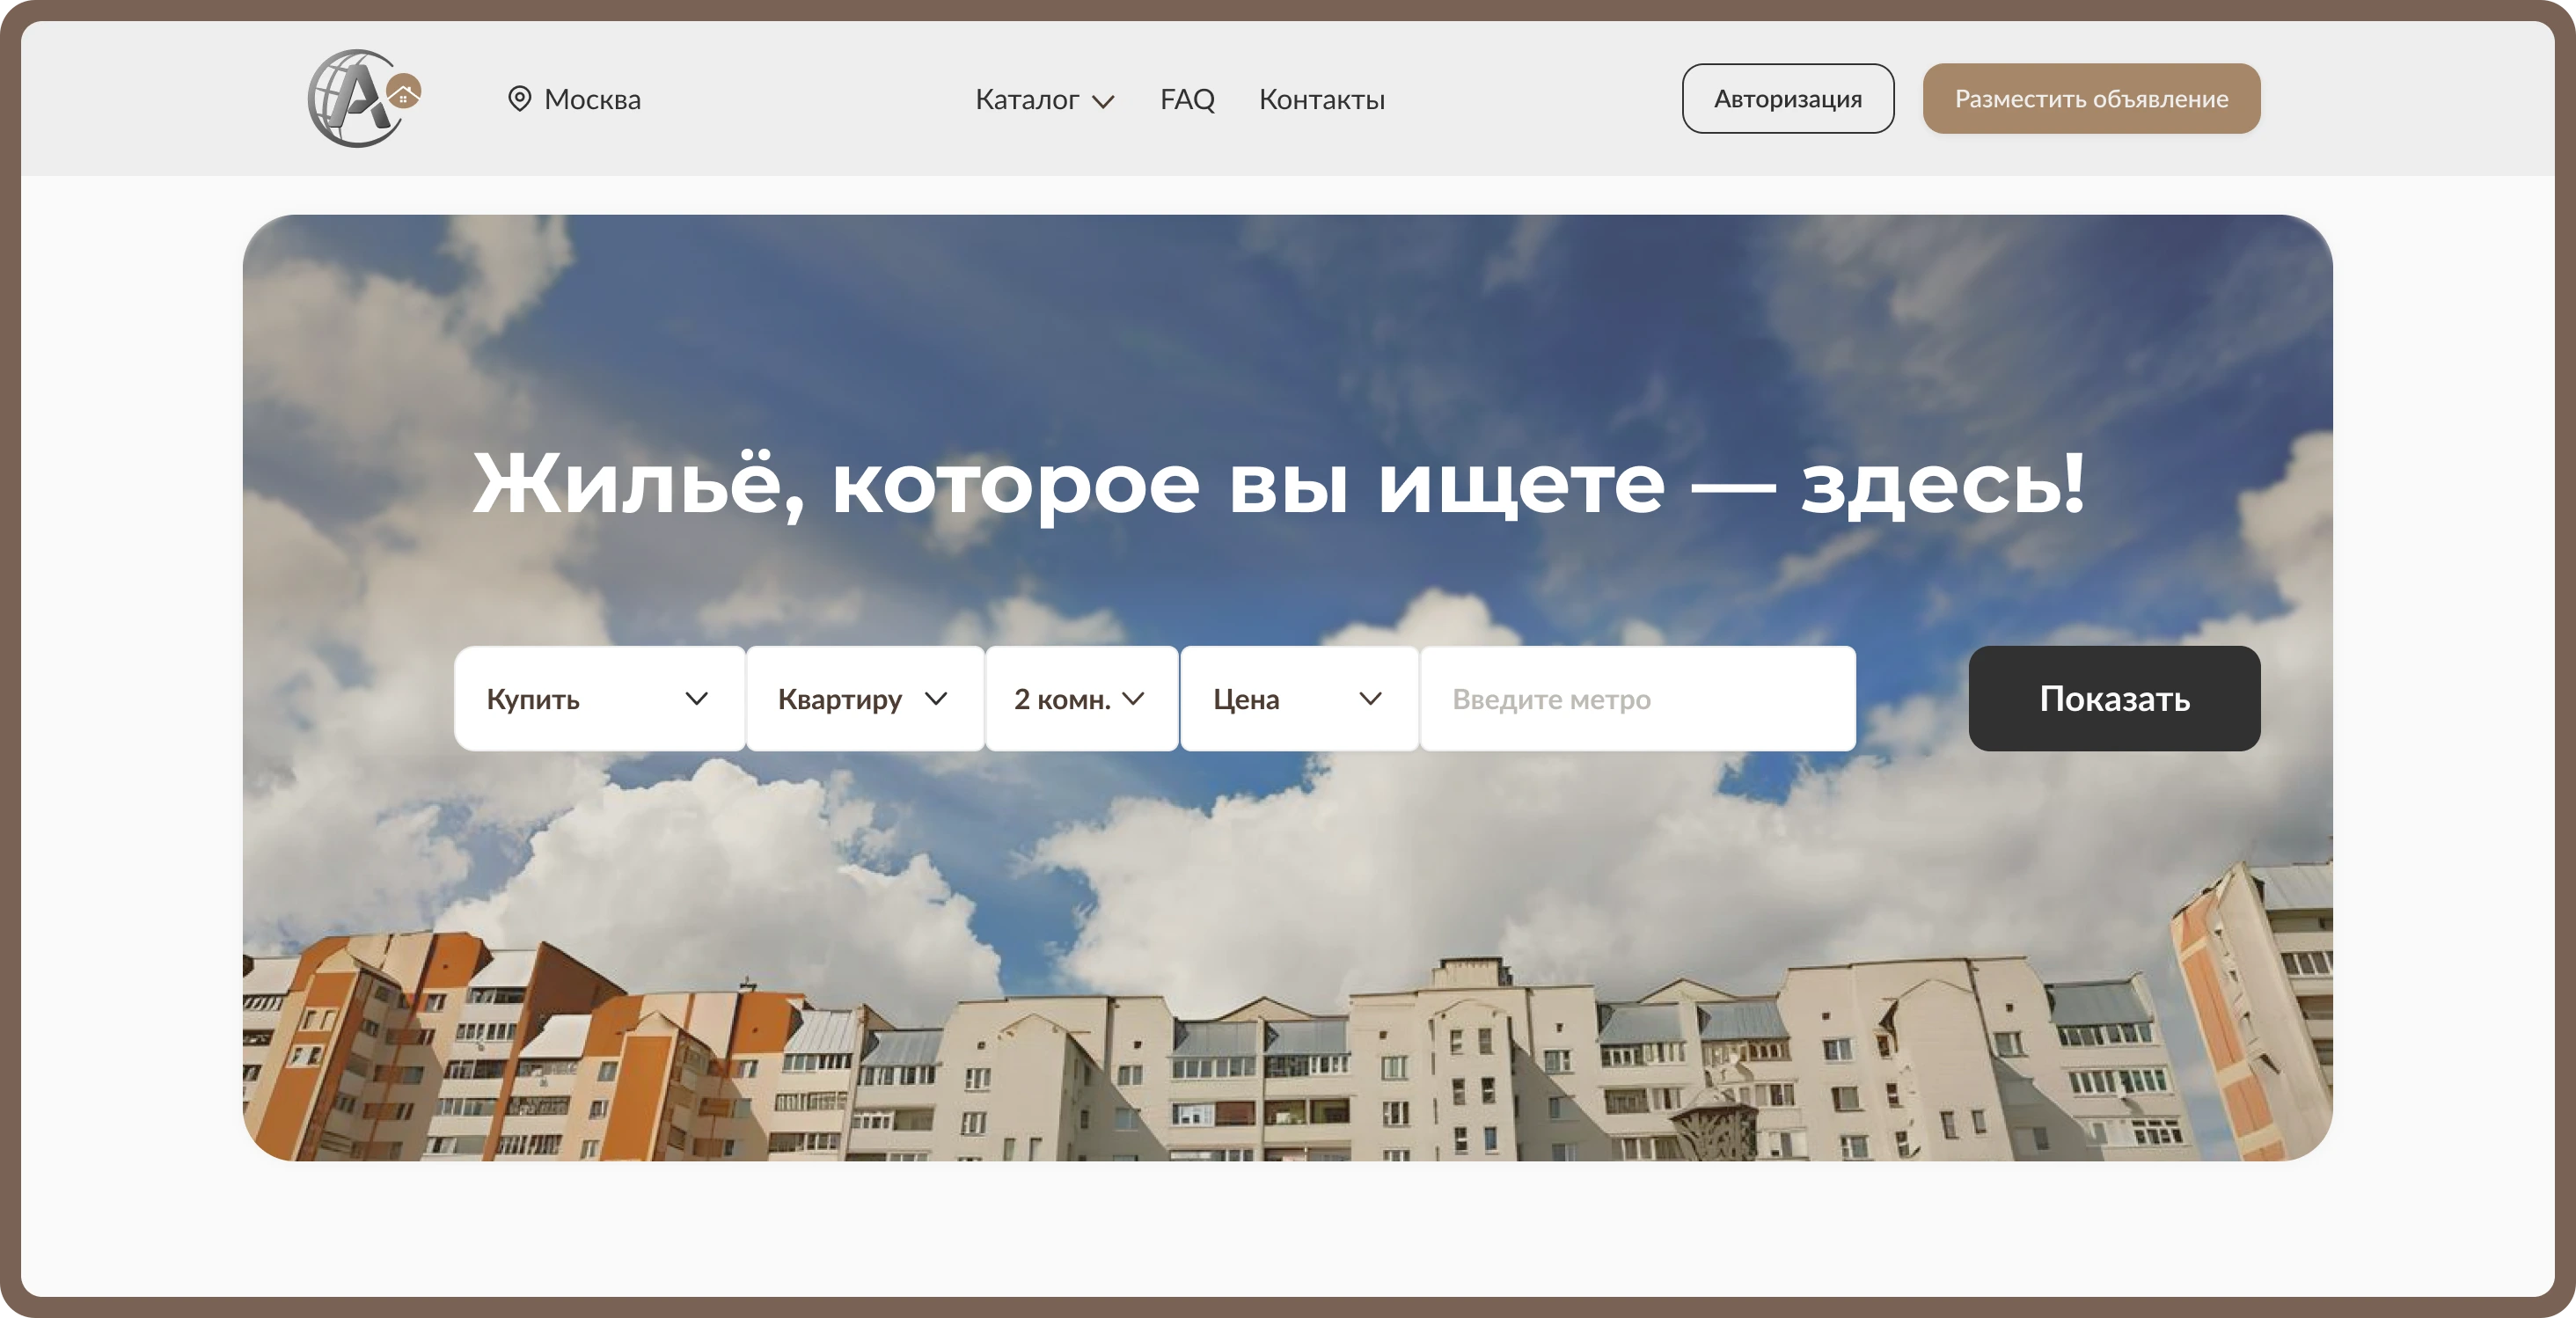Viewport: 2576px width, 1318px height.
Task: Click the location pin icon next to Москва
Action: coord(519,99)
